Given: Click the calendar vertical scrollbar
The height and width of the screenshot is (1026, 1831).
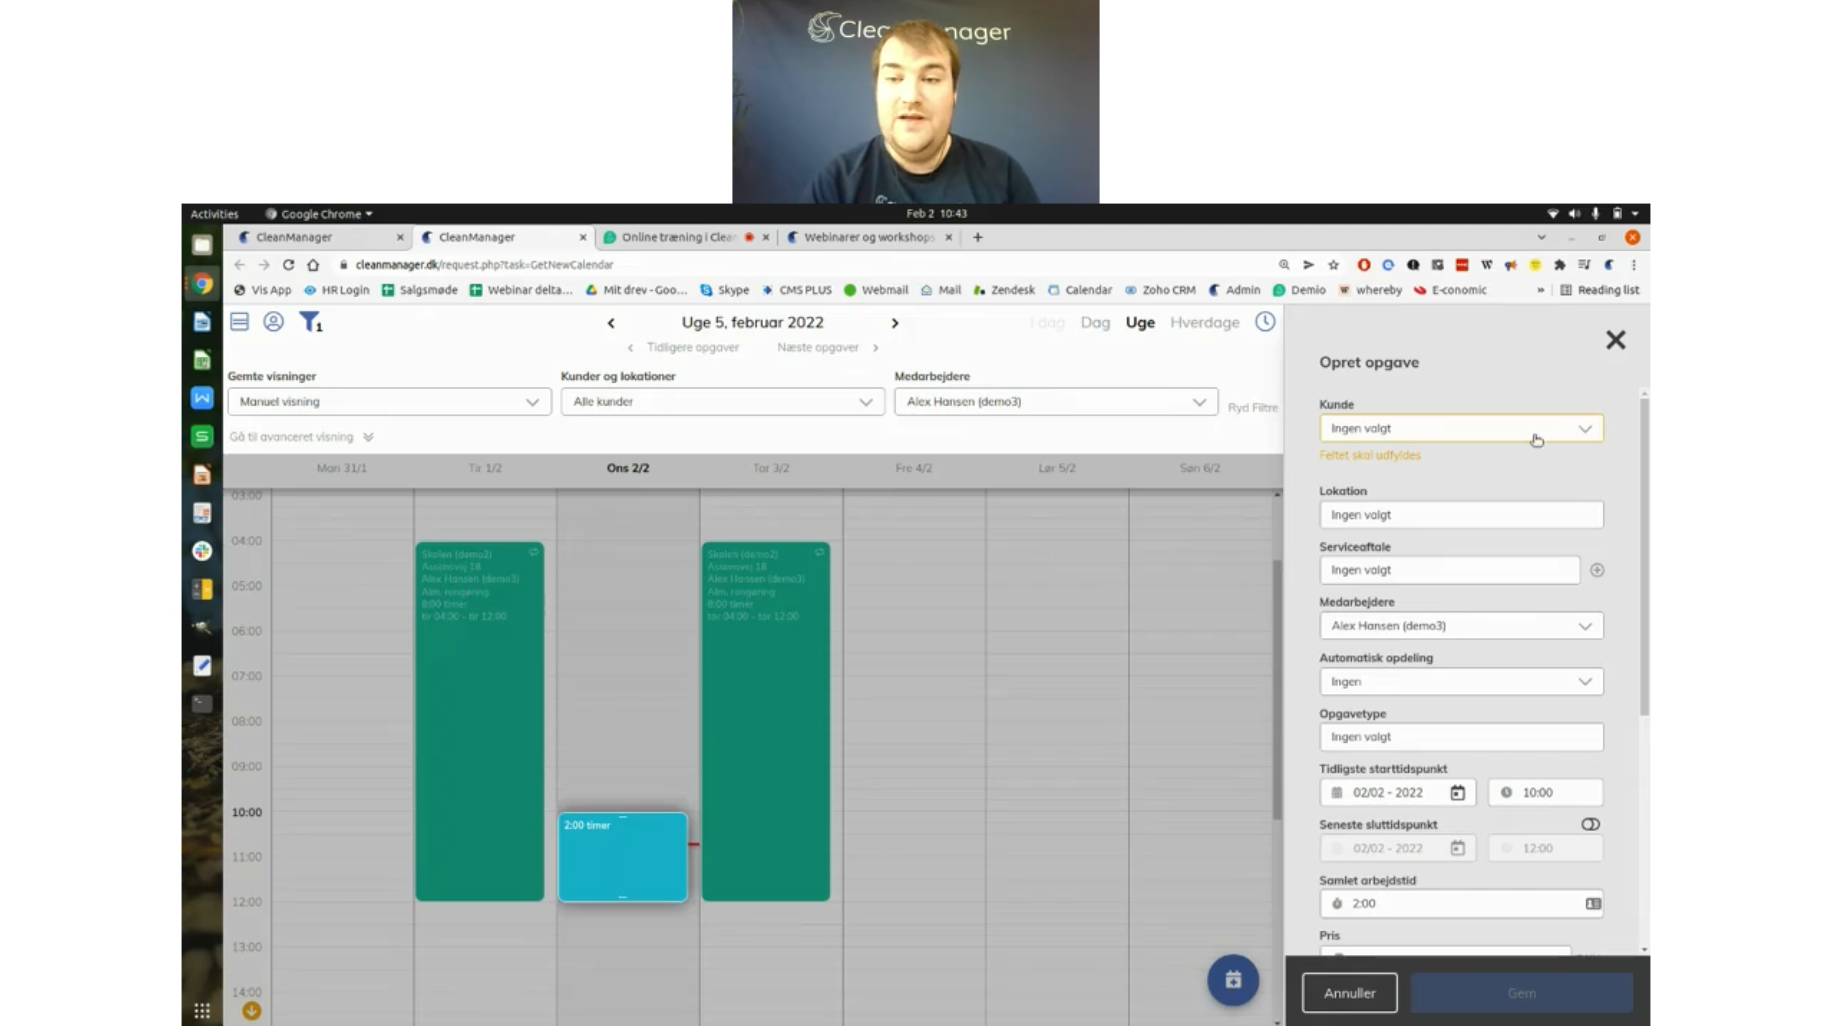Looking at the screenshot, I should coord(1277,690).
